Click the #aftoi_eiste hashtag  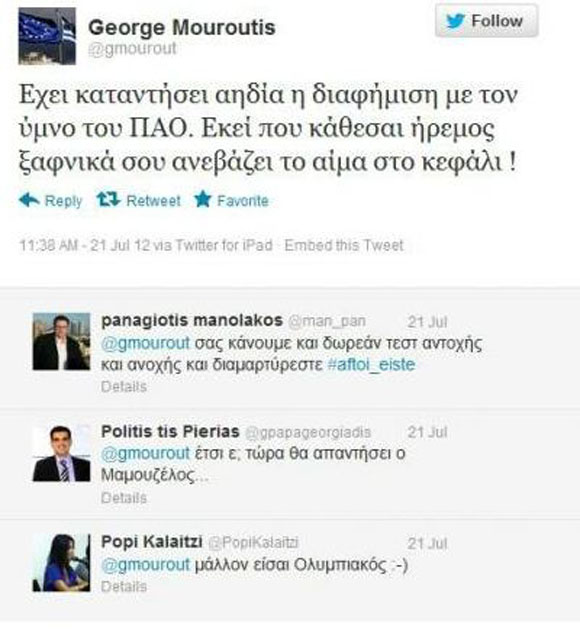click(371, 364)
